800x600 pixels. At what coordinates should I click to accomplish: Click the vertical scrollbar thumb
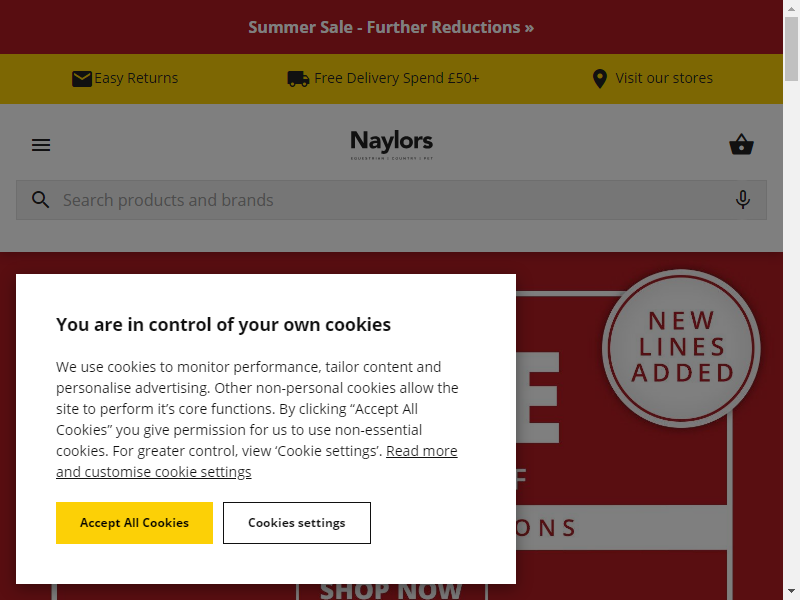pos(791,48)
